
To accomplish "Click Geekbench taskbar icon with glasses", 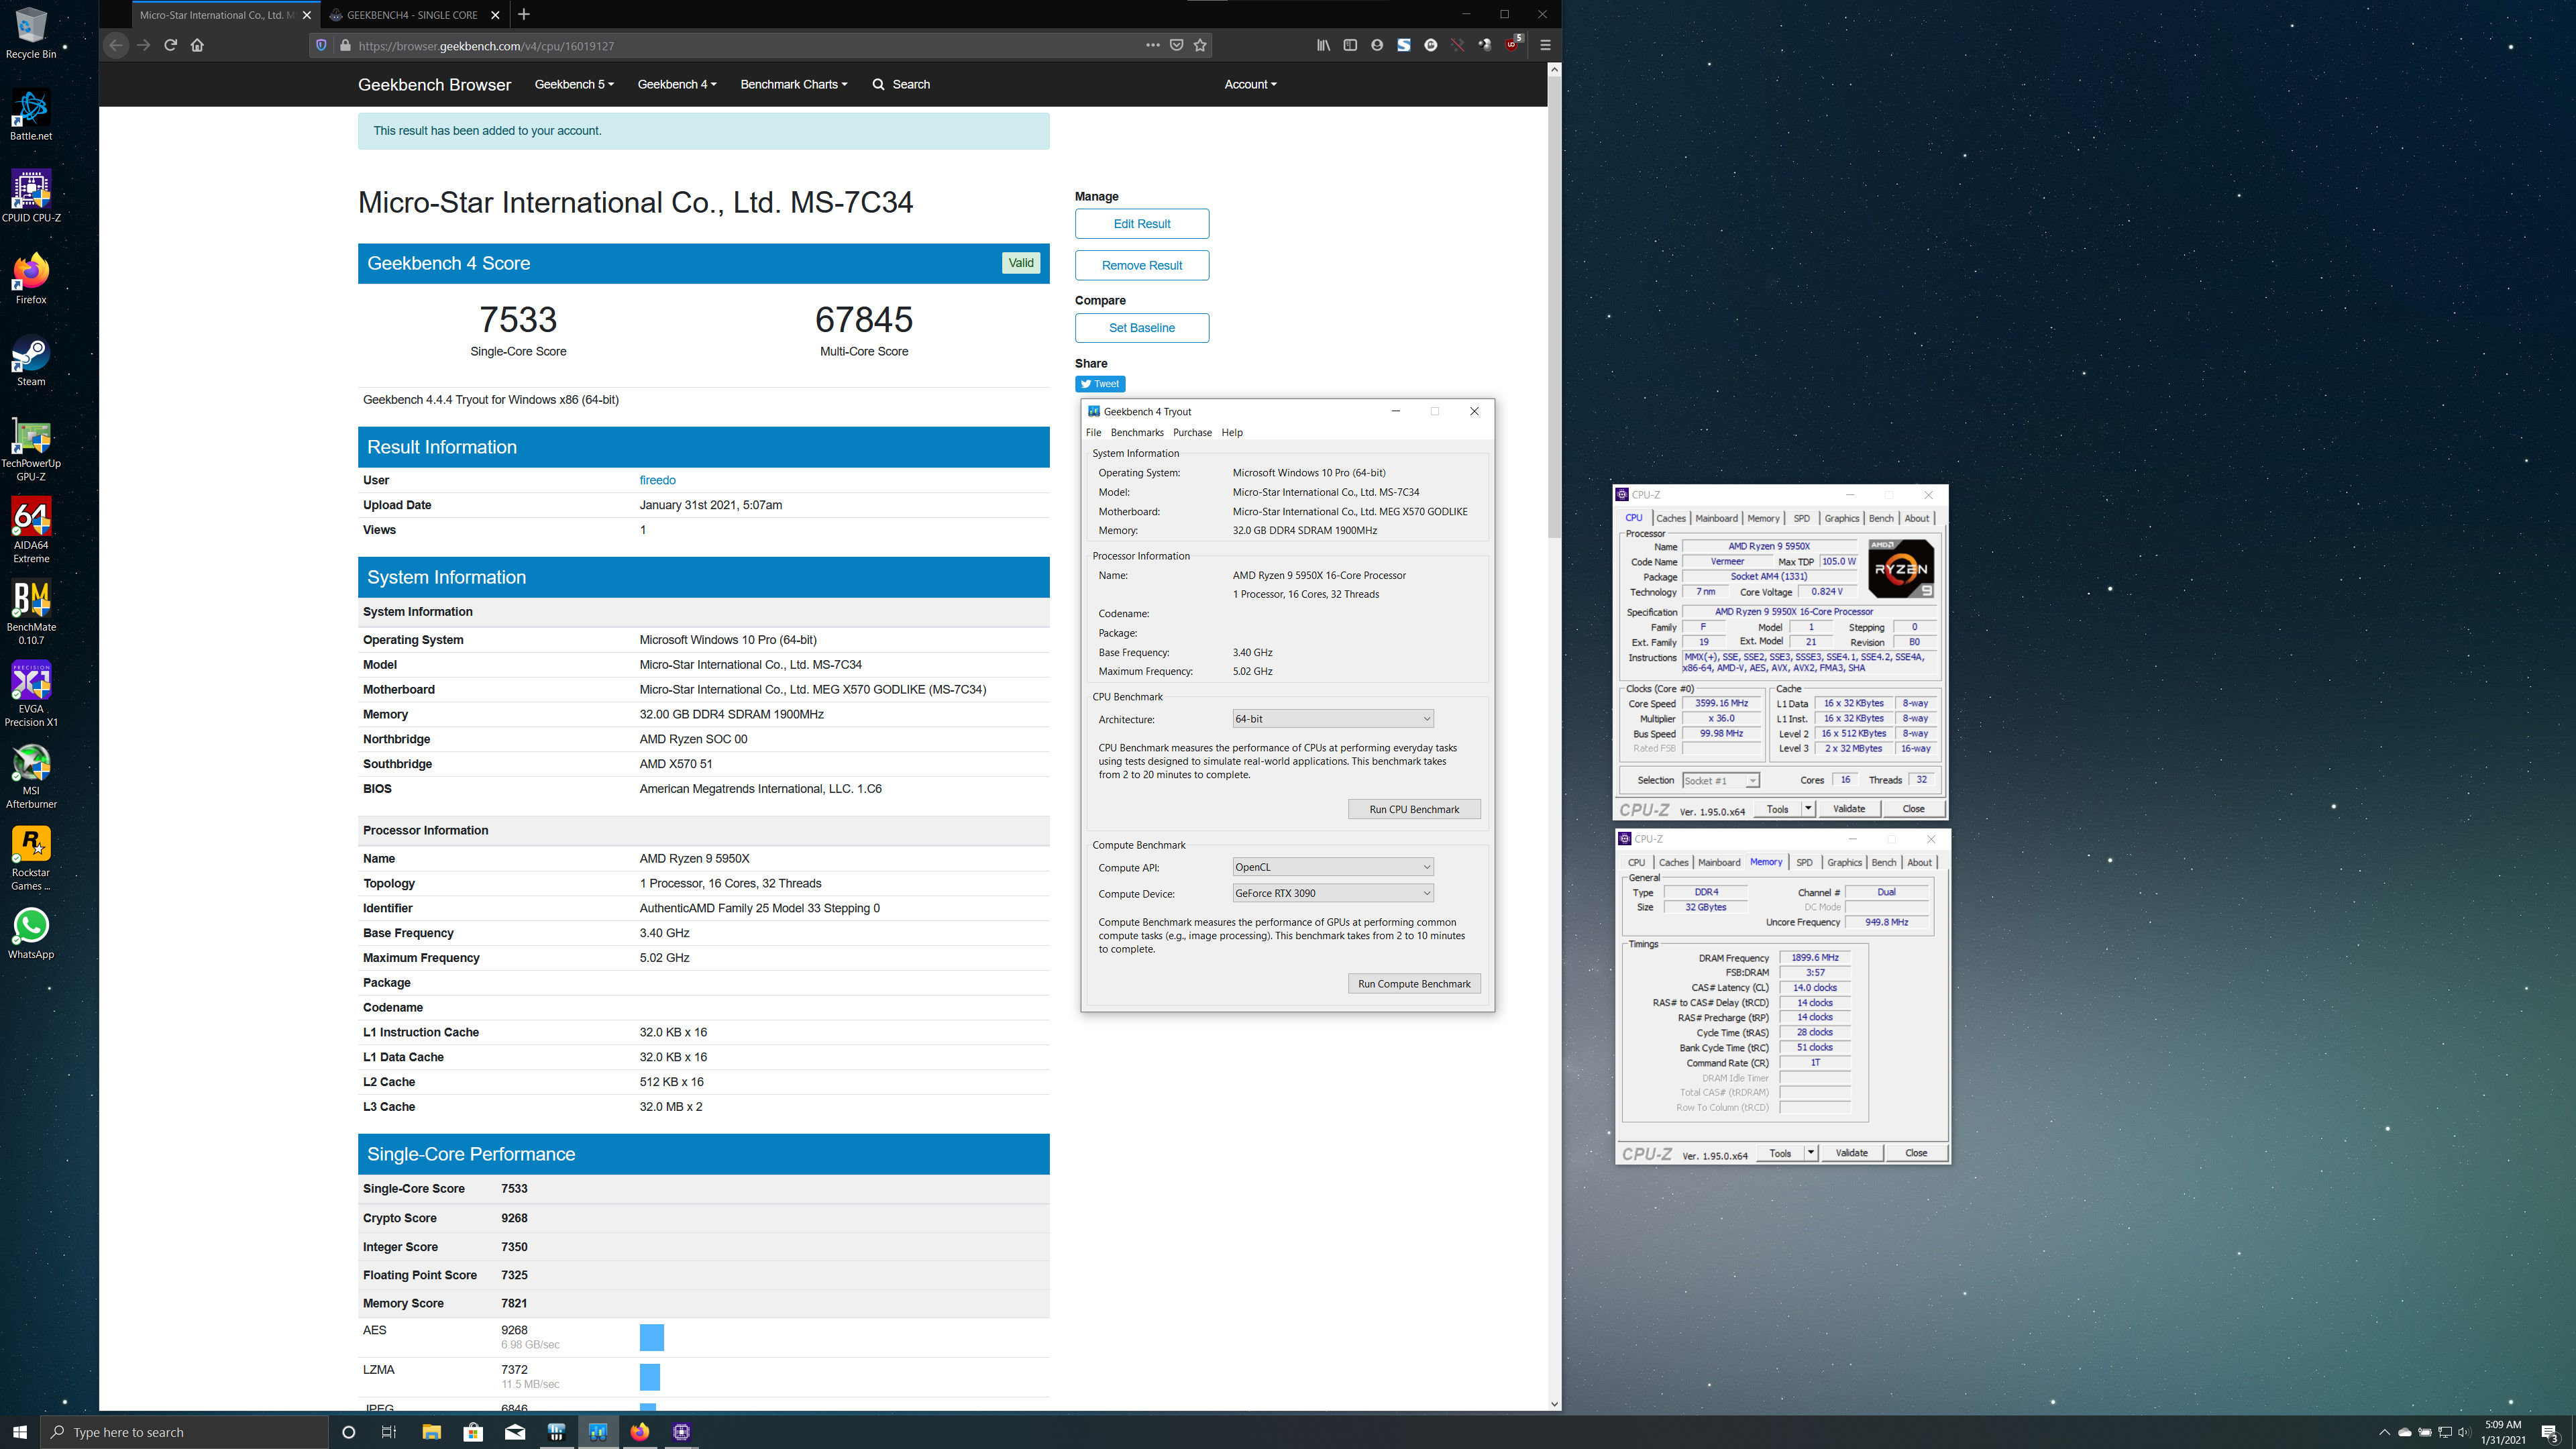I will [598, 1432].
